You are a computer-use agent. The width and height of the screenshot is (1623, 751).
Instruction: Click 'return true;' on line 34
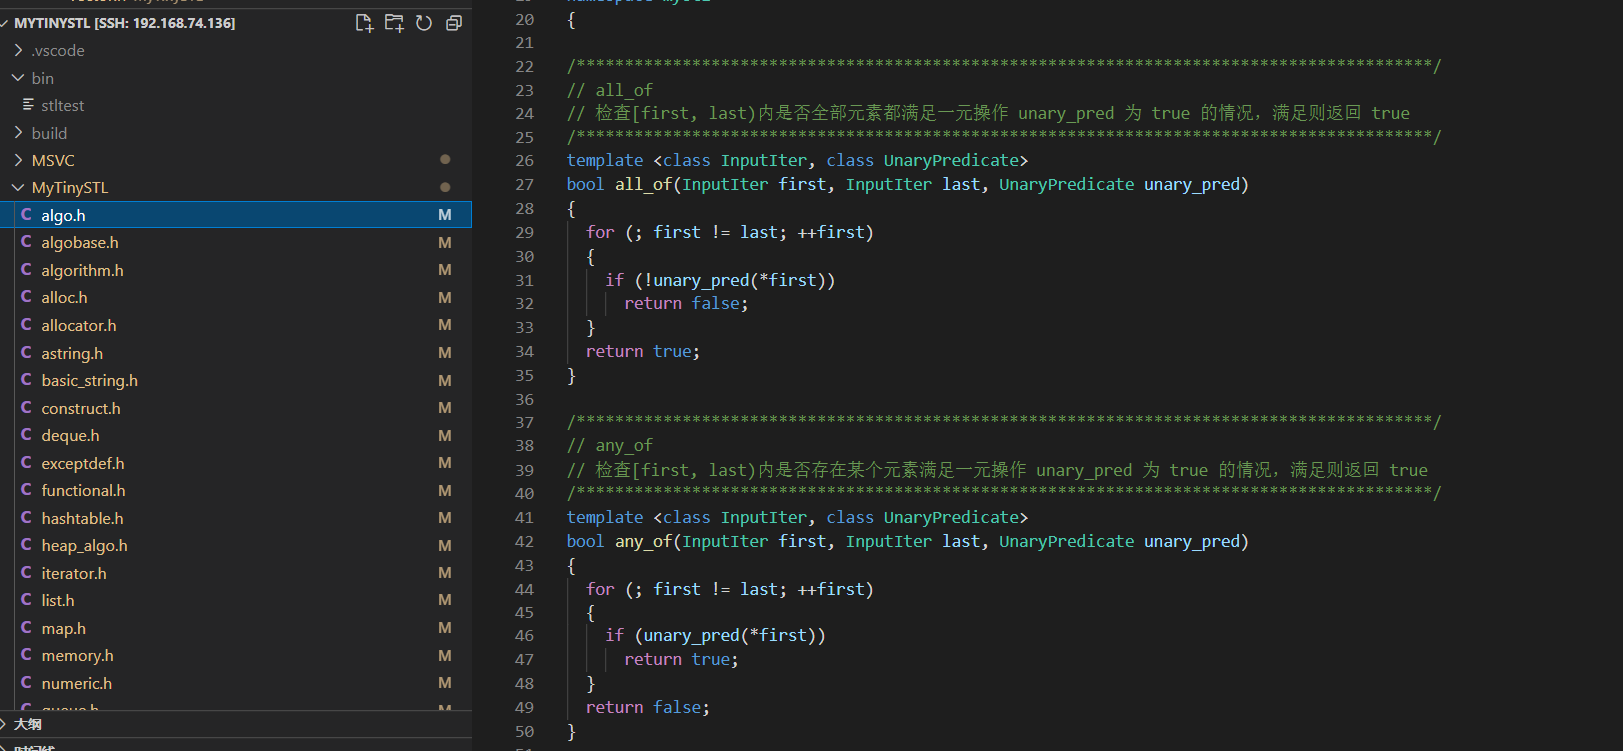[x=643, y=351]
